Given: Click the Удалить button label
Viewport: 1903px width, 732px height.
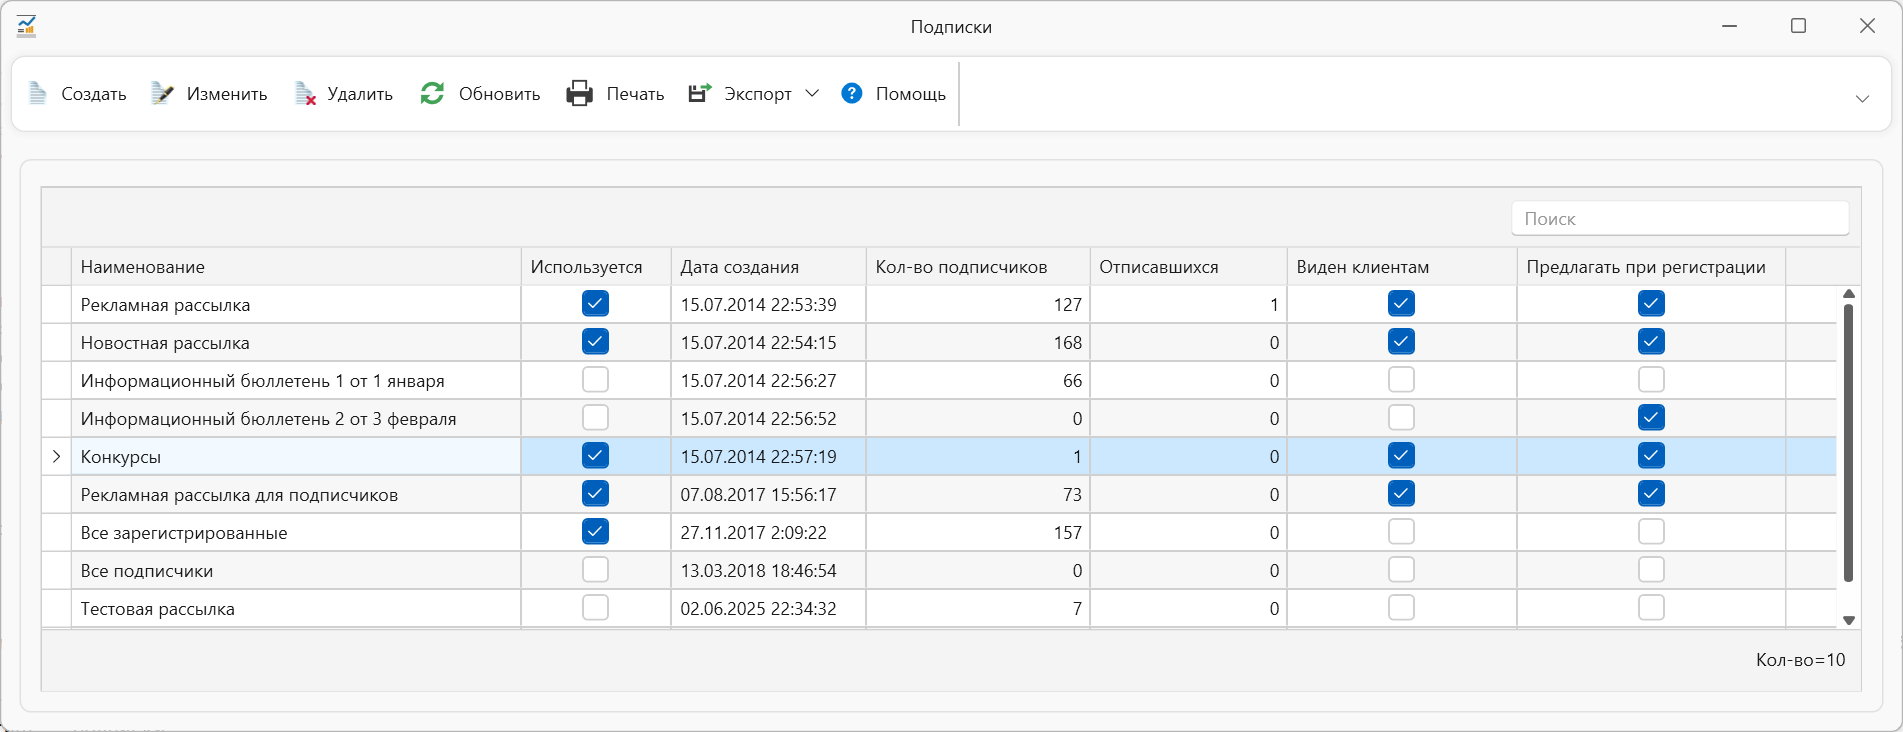Looking at the screenshot, I should click(360, 94).
